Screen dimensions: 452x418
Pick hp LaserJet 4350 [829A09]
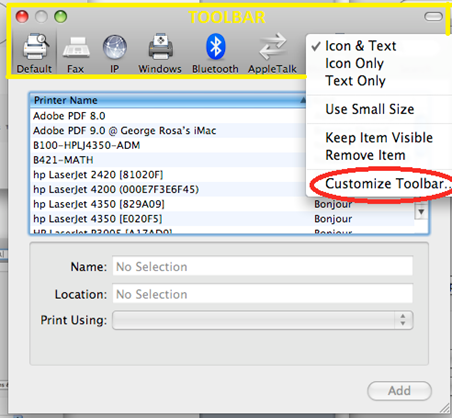point(222,204)
